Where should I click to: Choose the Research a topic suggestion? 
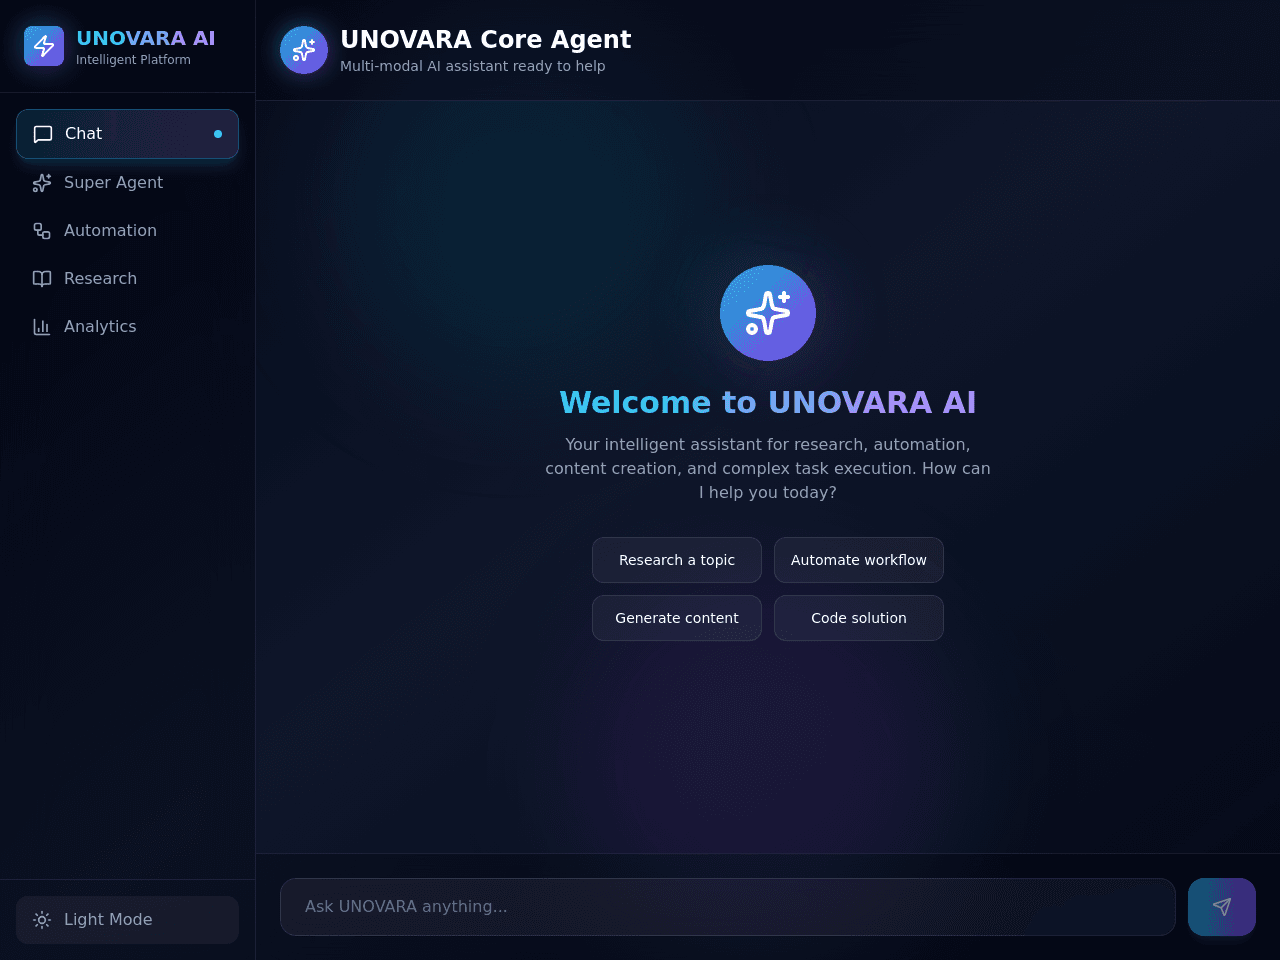pos(677,560)
